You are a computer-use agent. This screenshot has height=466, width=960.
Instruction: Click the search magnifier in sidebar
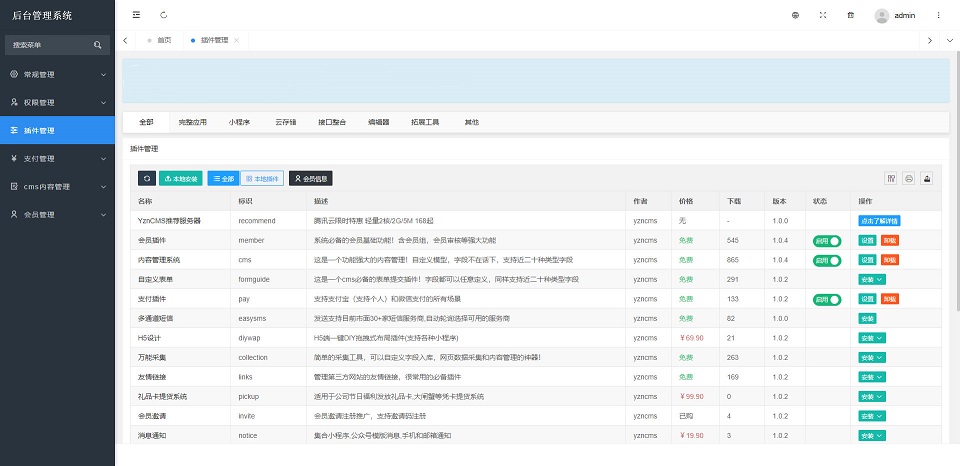(x=98, y=45)
